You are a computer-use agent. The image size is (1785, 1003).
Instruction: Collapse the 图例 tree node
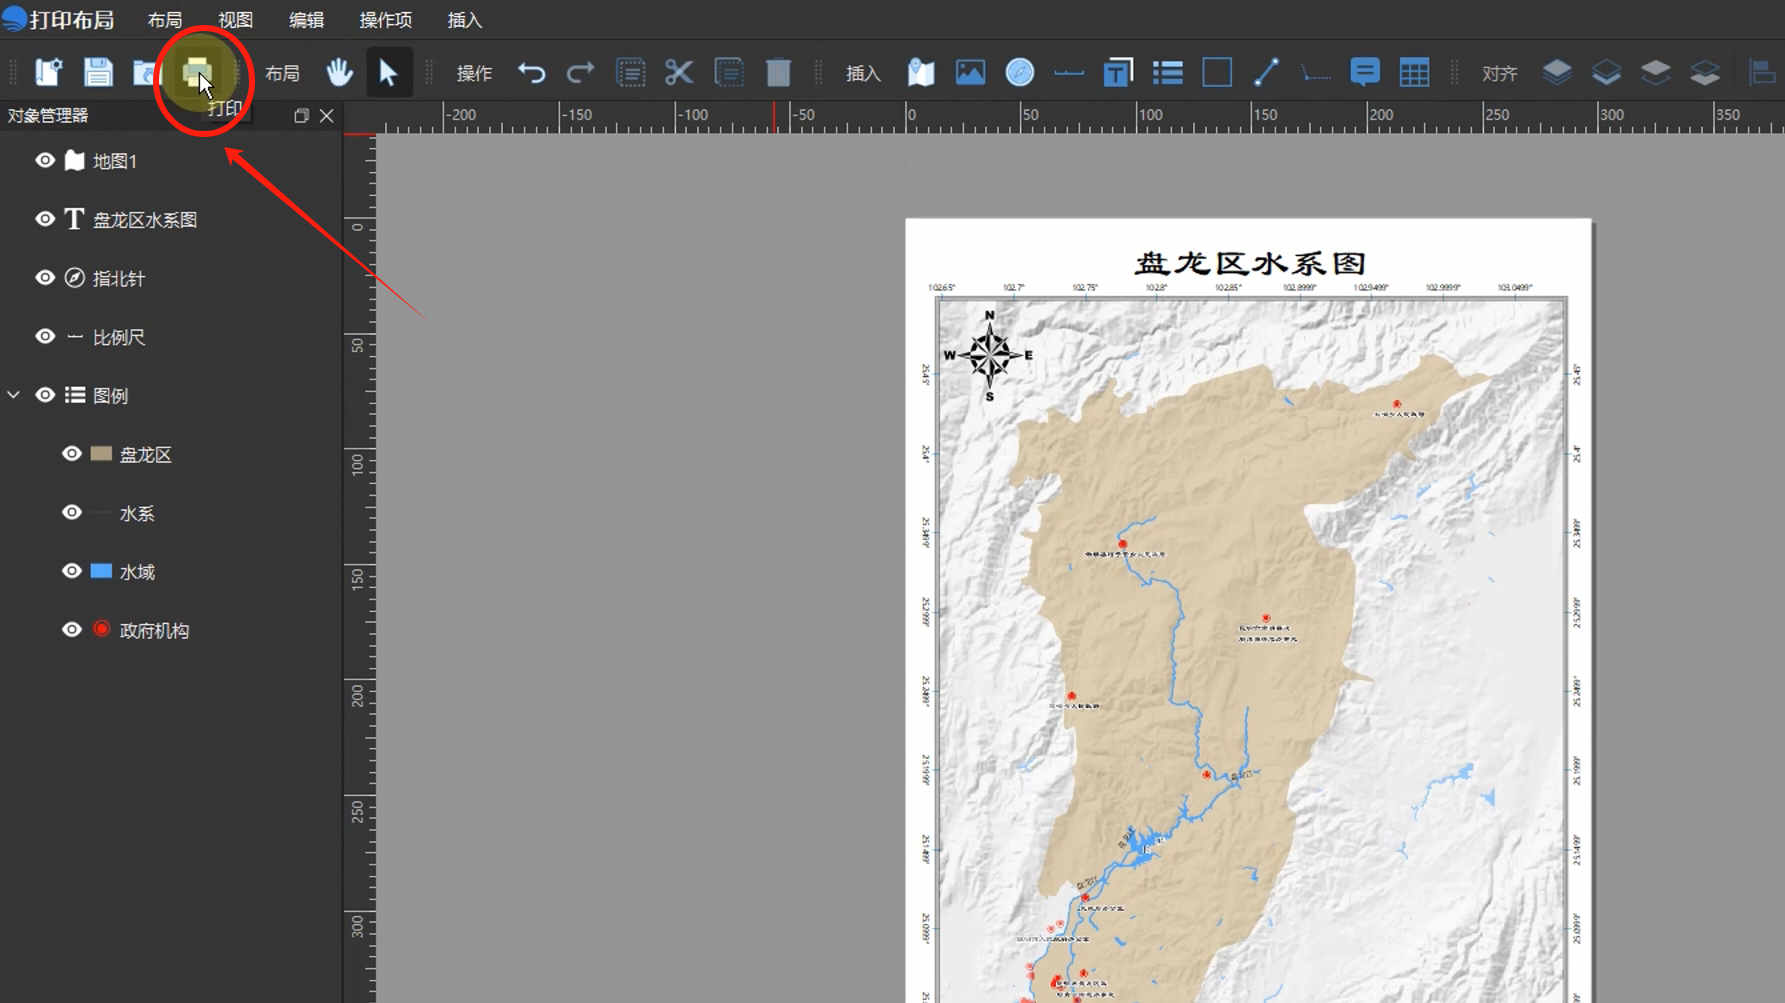tap(14, 395)
